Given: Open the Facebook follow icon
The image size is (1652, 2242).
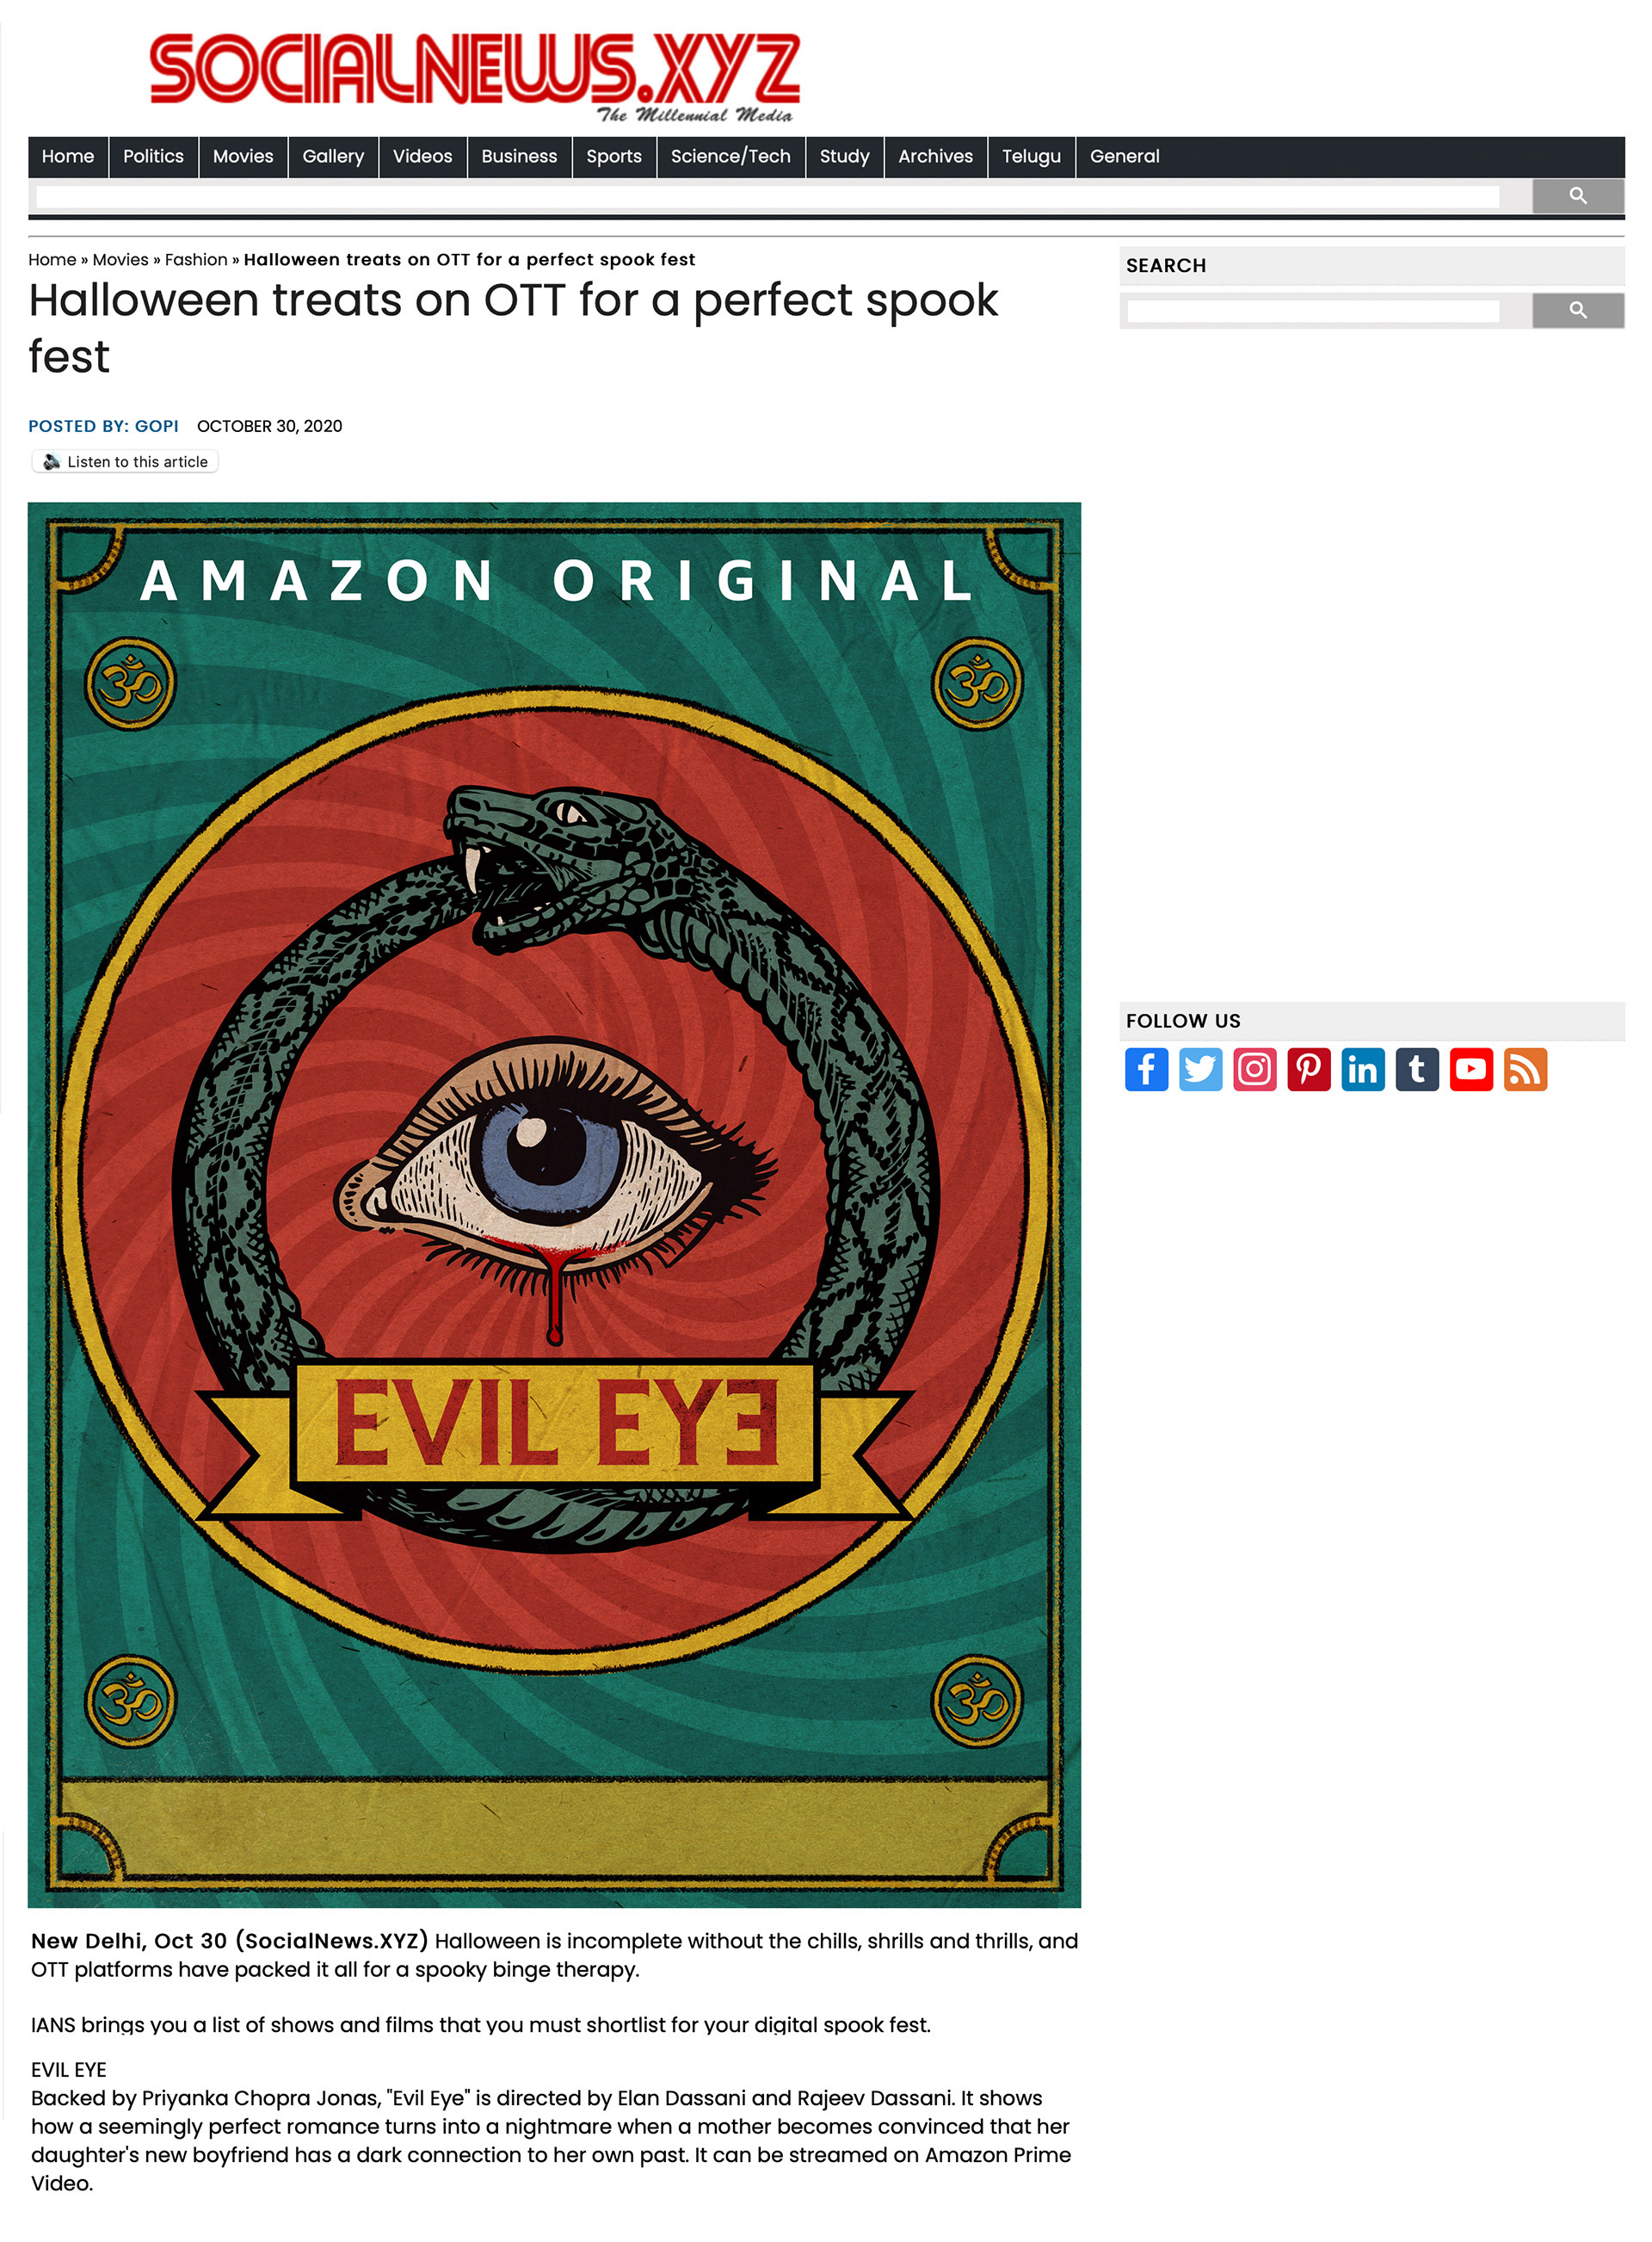Looking at the screenshot, I should [1146, 1069].
